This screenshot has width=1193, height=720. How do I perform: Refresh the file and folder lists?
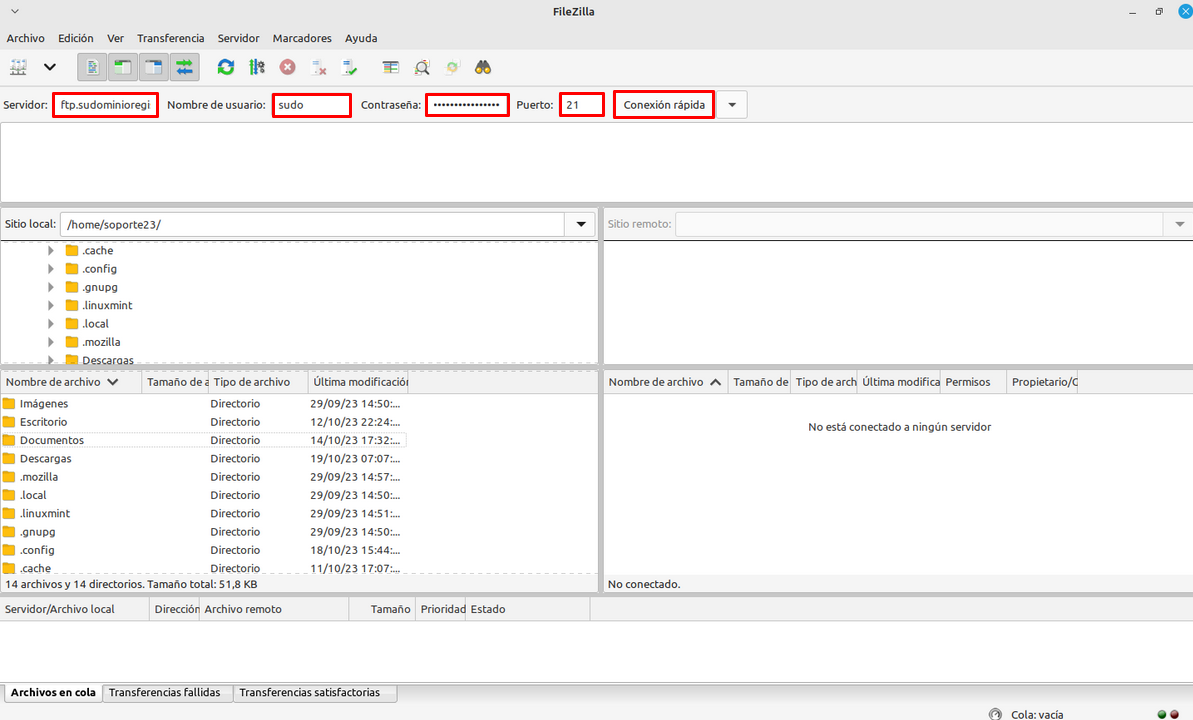click(226, 67)
